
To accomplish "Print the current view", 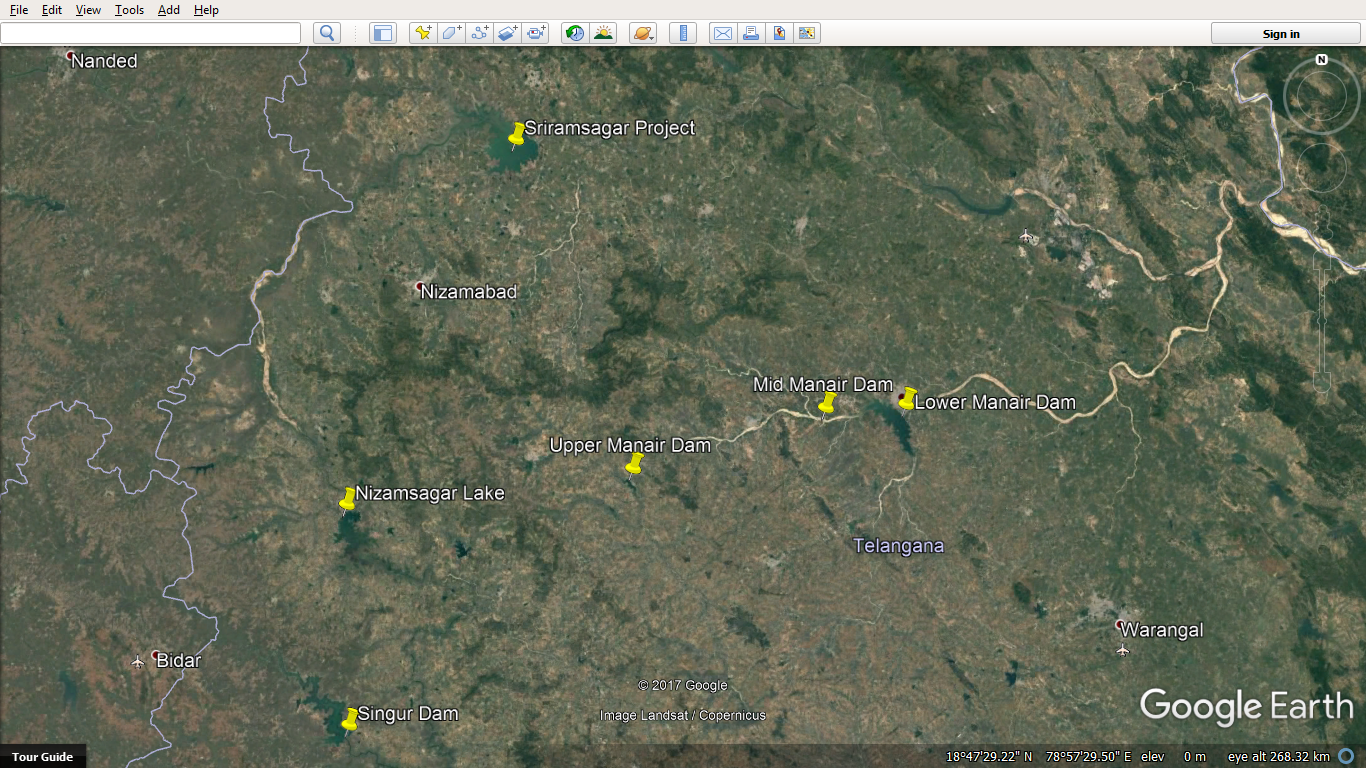I will 752,32.
